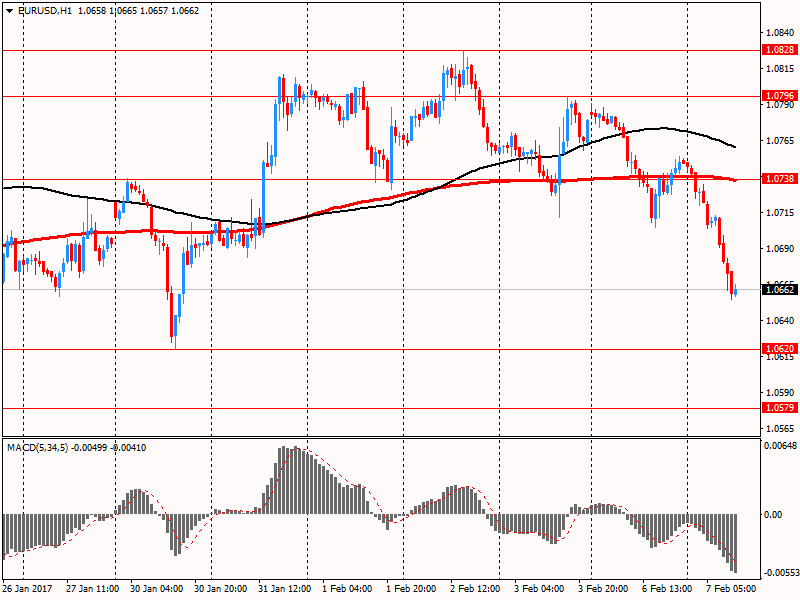800x600 pixels.
Task: Click the 6 Feb 13:00 time label
Action: [x=667, y=588]
